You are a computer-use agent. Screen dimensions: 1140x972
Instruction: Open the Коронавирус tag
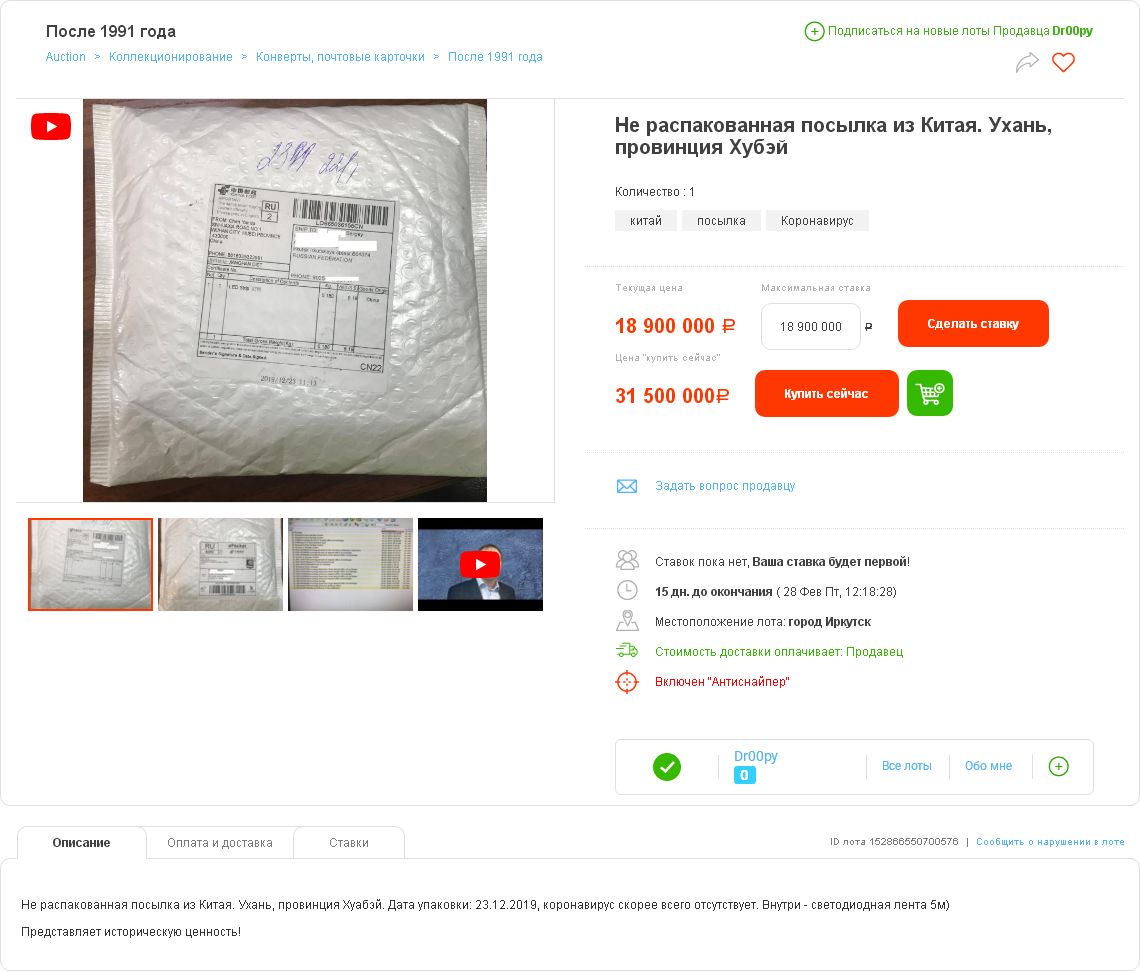coord(817,220)
